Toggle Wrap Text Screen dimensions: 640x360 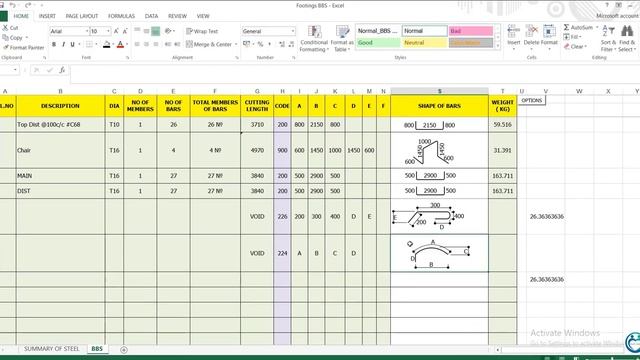202,31
